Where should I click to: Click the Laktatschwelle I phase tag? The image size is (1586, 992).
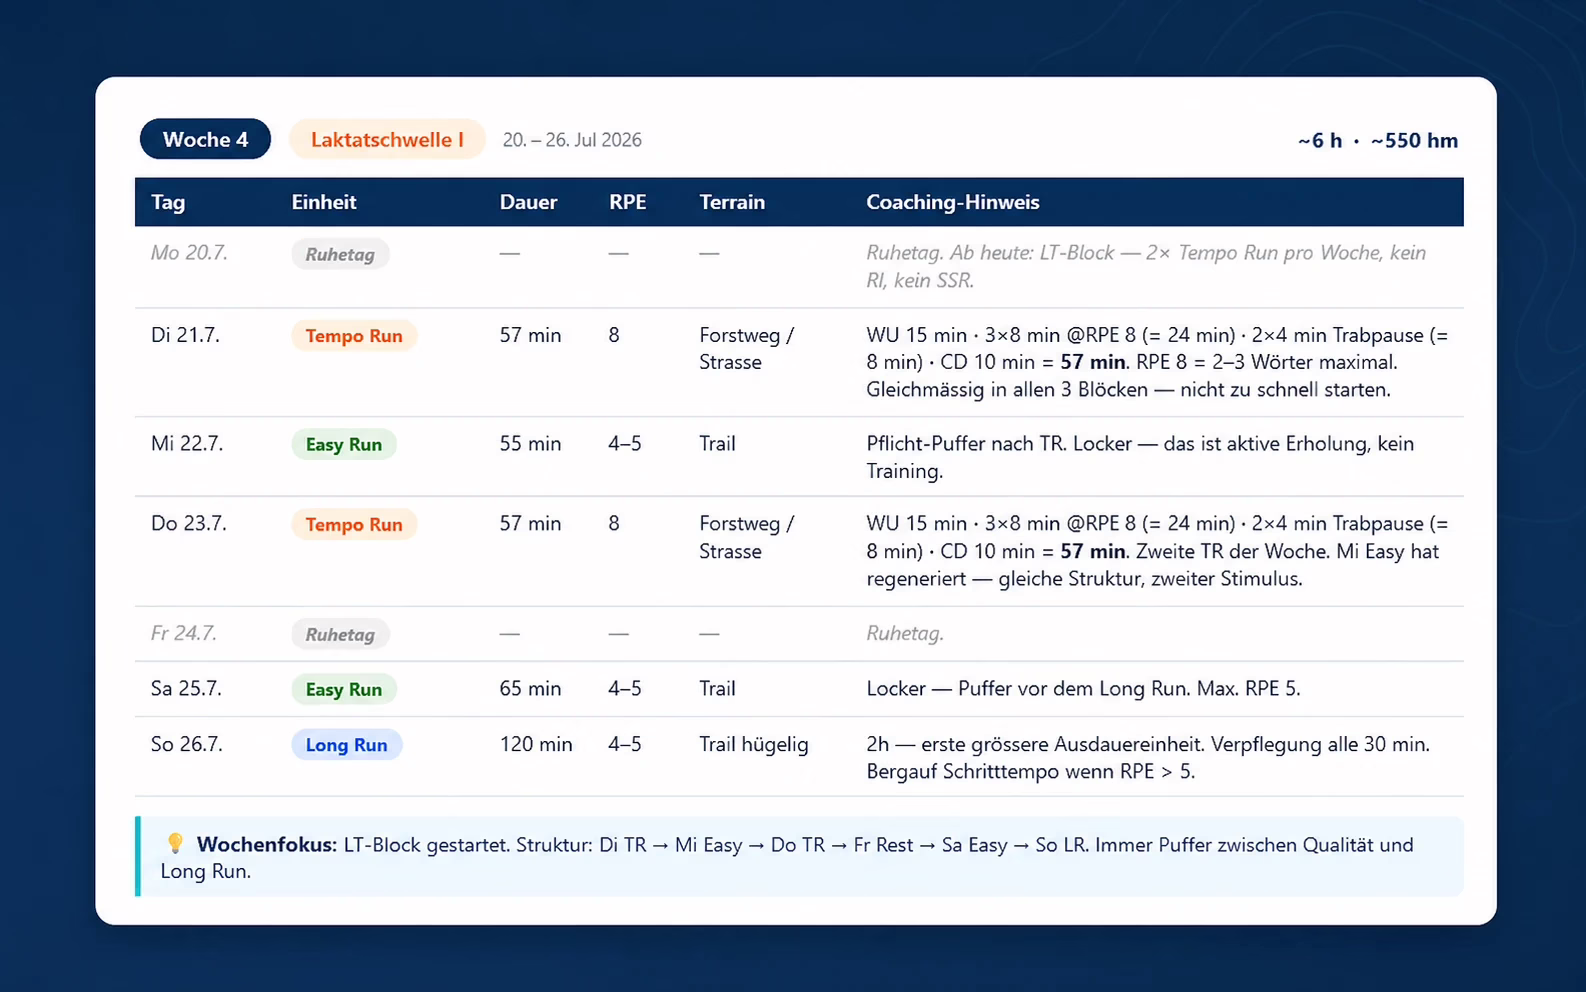coord(387,139)
